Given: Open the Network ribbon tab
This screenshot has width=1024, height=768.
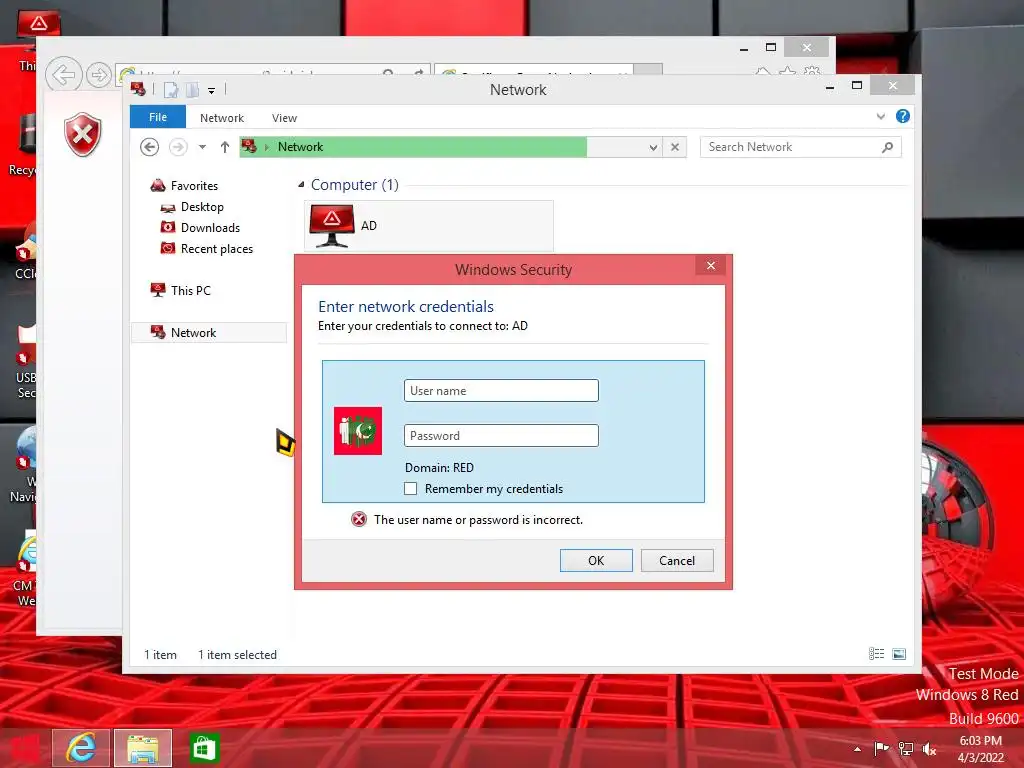Looking at the screenshot, I should point(221,118).
